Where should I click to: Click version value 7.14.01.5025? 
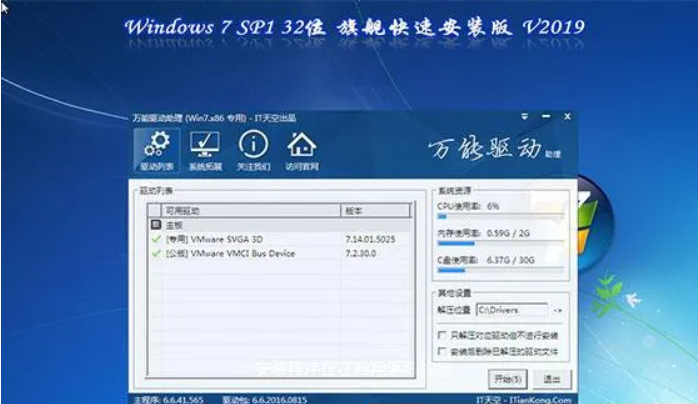point(370,239)
